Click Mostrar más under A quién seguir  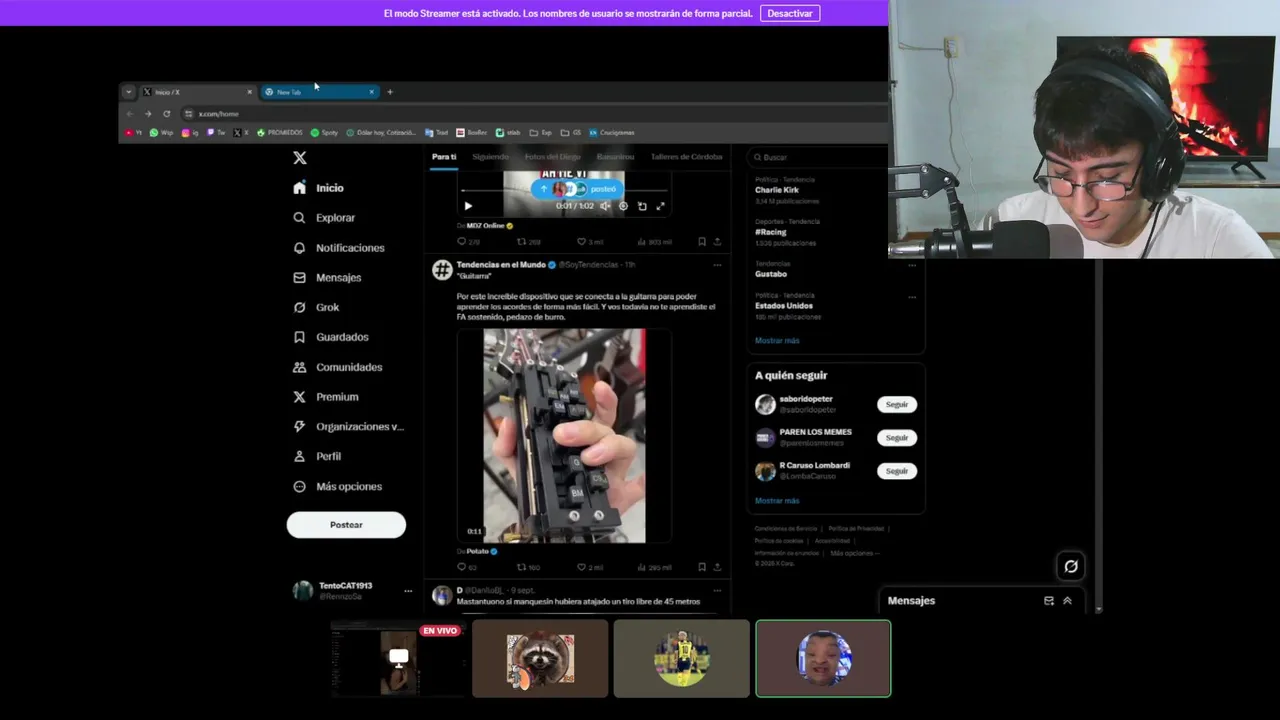[777, 501]
